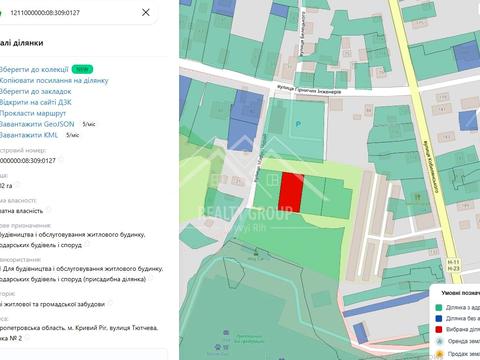
Task: Select 'Зберегти до закладок' link
Action: click(x=35, y=91)
